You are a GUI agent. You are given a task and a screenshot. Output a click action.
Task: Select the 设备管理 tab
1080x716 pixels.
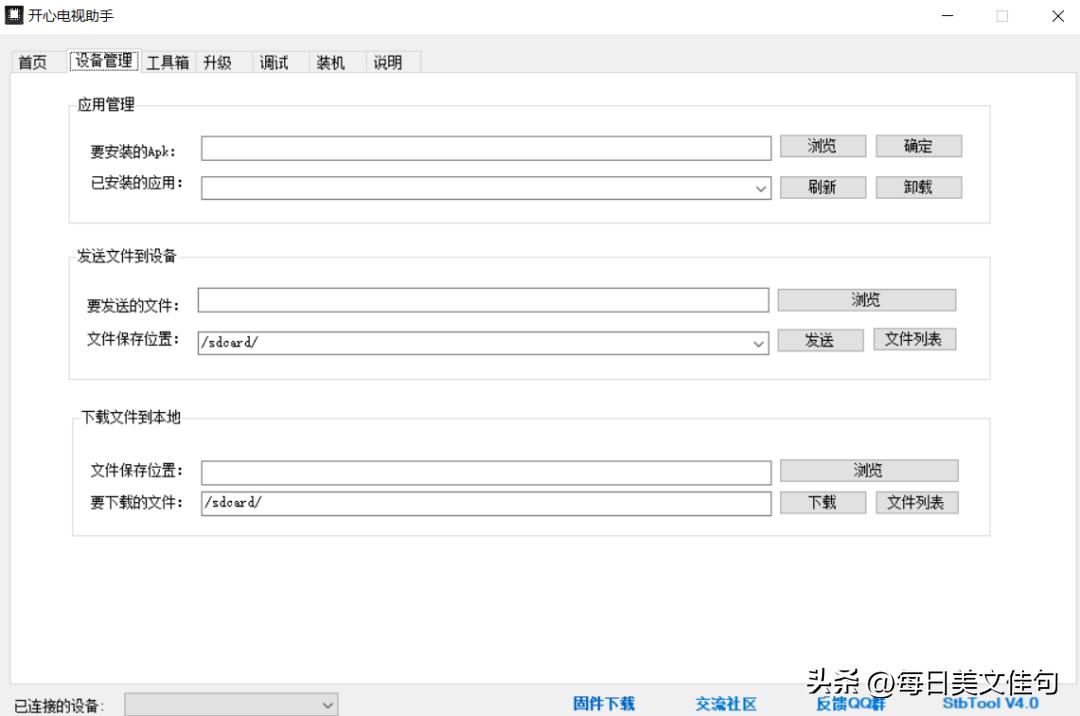pos(104,61)
